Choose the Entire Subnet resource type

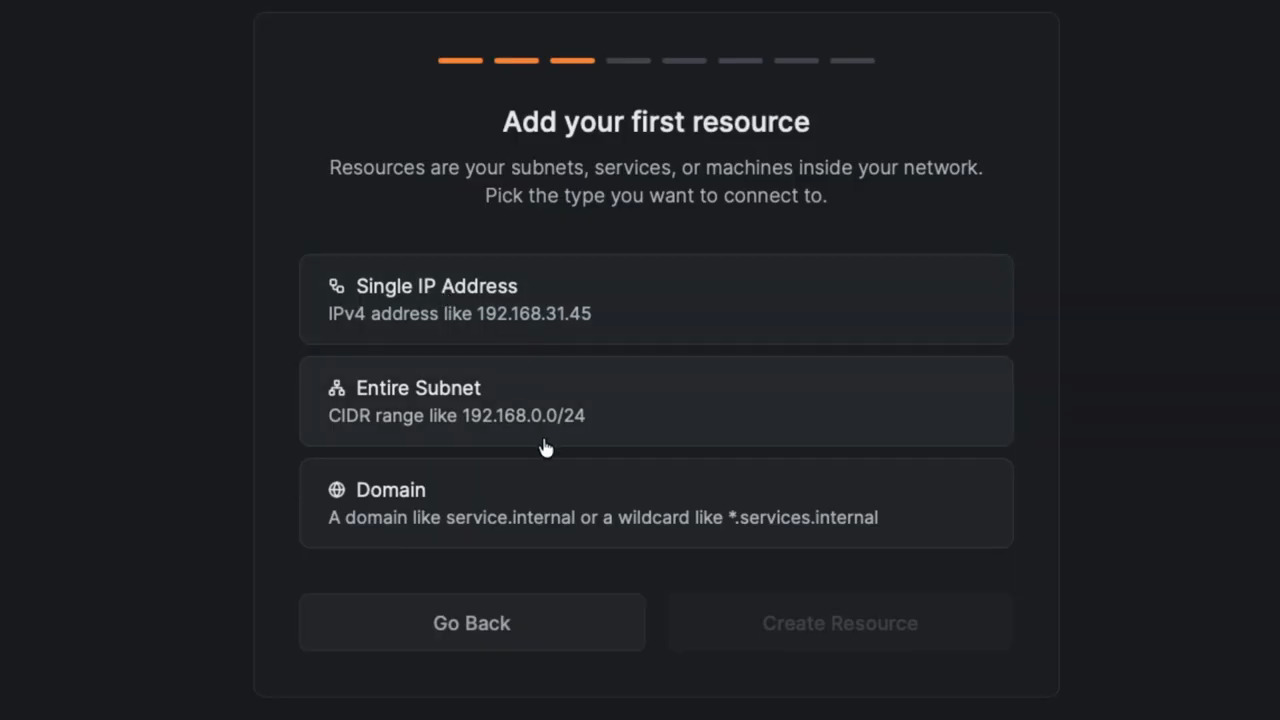(x=656, y=401)
